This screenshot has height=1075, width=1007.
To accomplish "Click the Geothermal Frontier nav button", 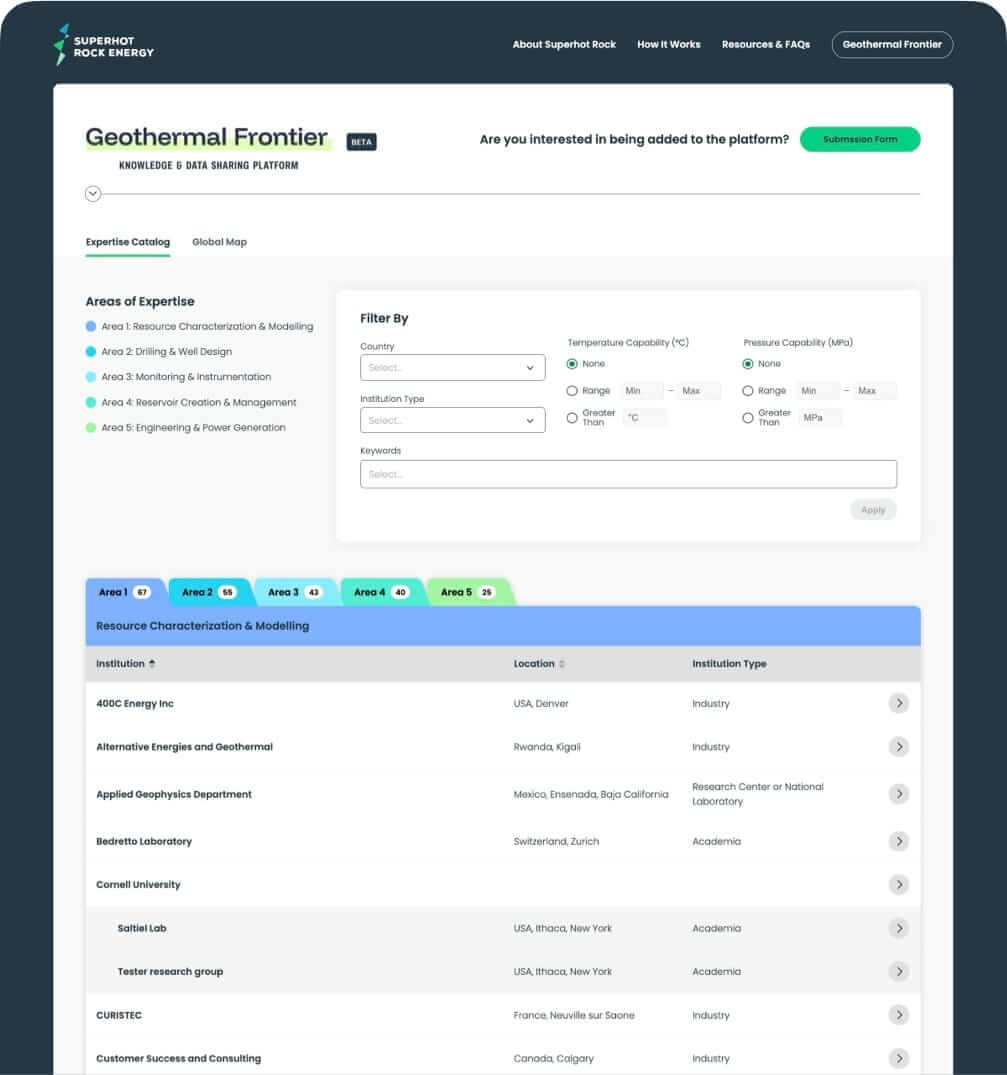I will coord(893,45).
